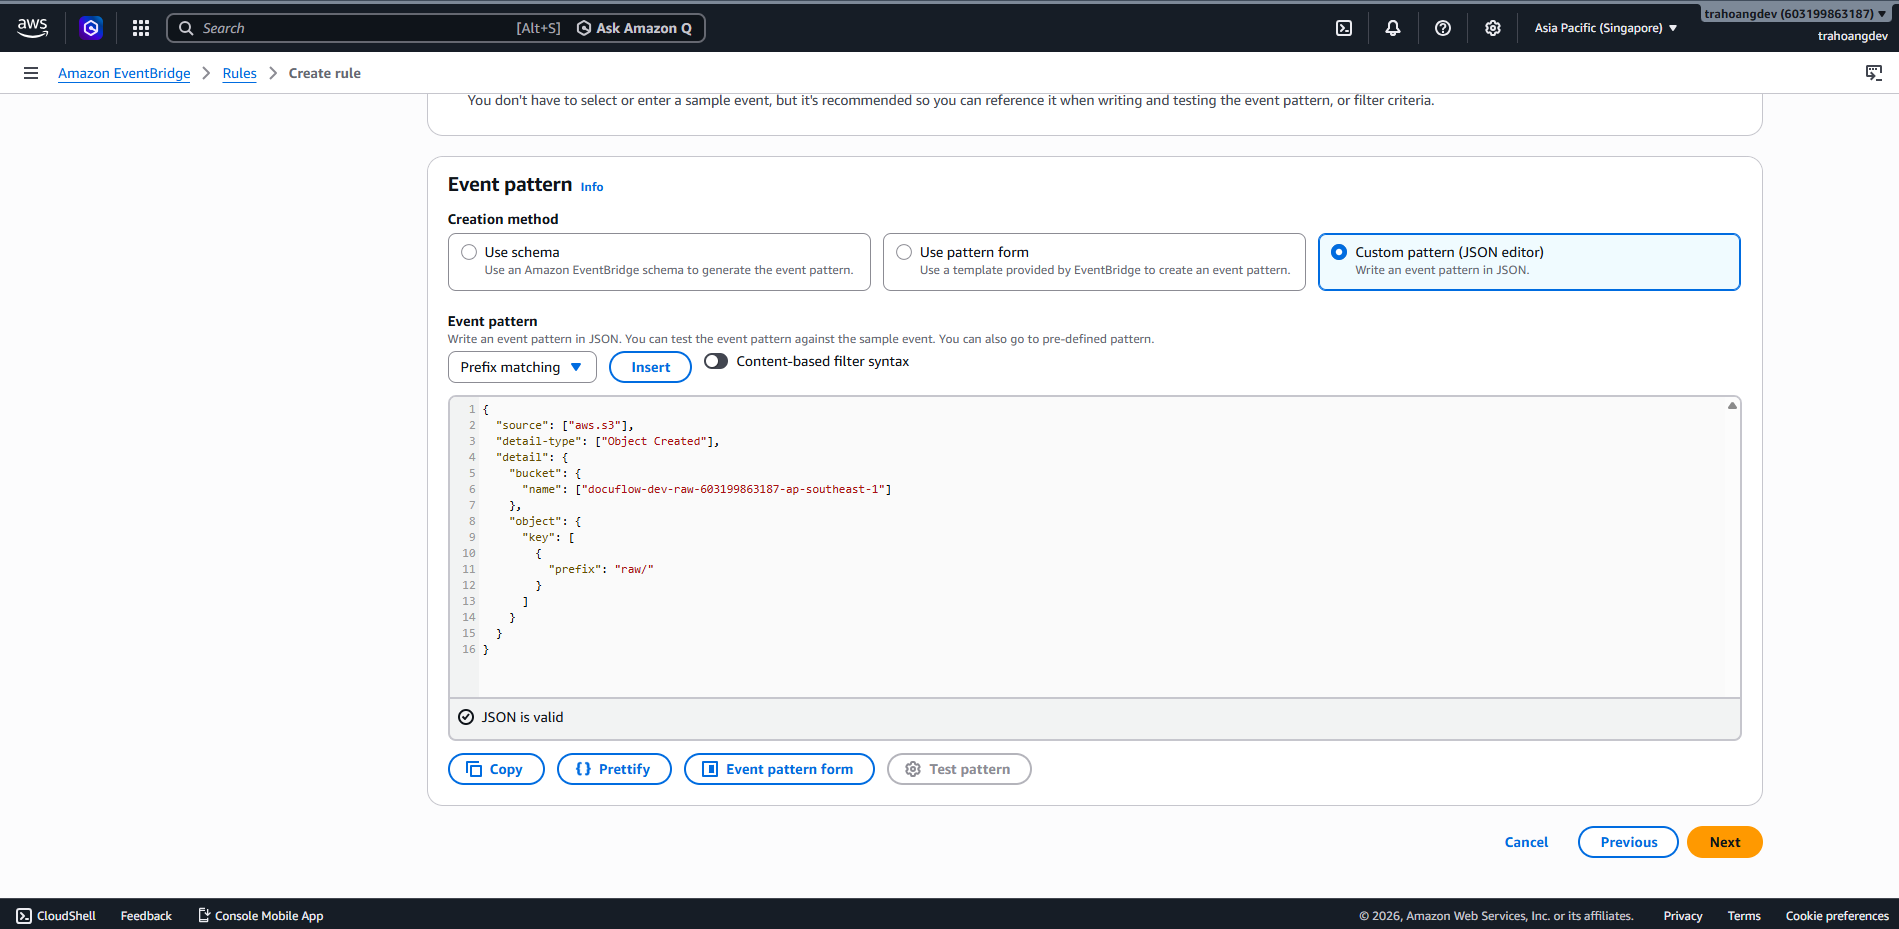Launch CloudShell from the top bar icon

(1344, 28)
